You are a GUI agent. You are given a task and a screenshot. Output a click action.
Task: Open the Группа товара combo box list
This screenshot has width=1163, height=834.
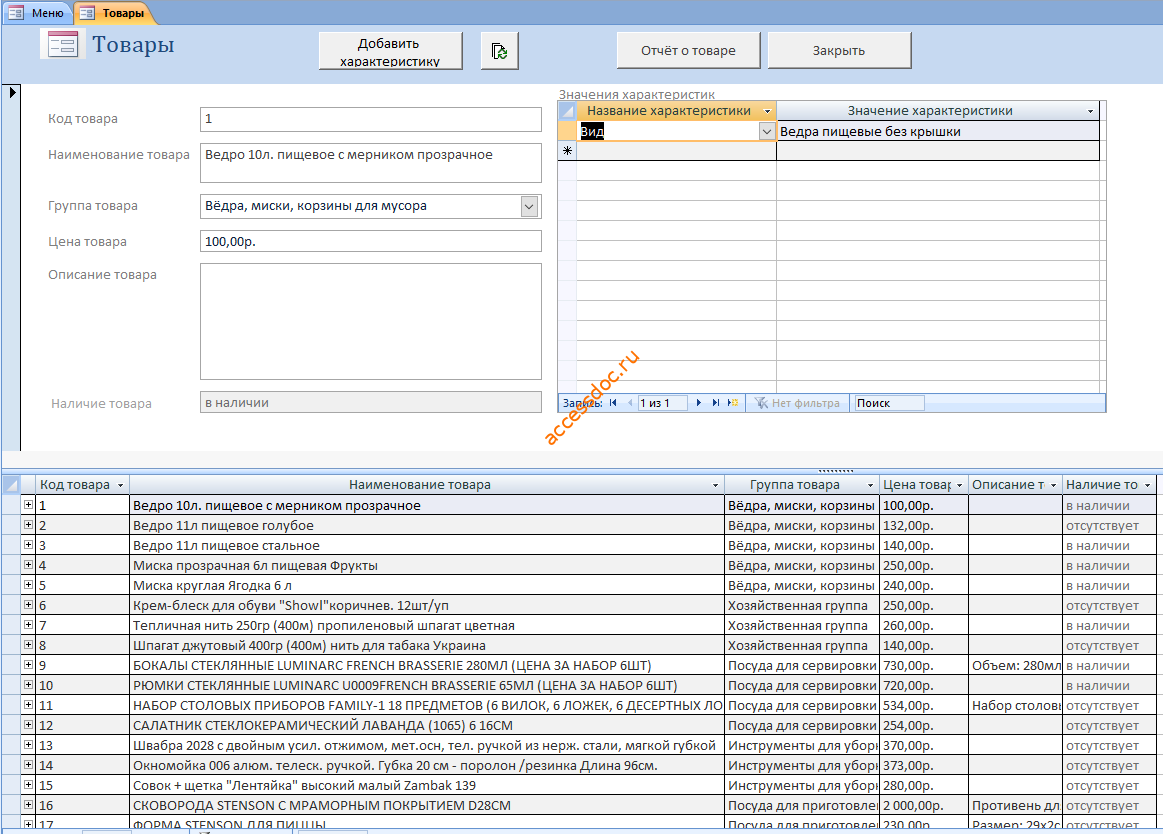pyautogui.click(x=529, y=206)
